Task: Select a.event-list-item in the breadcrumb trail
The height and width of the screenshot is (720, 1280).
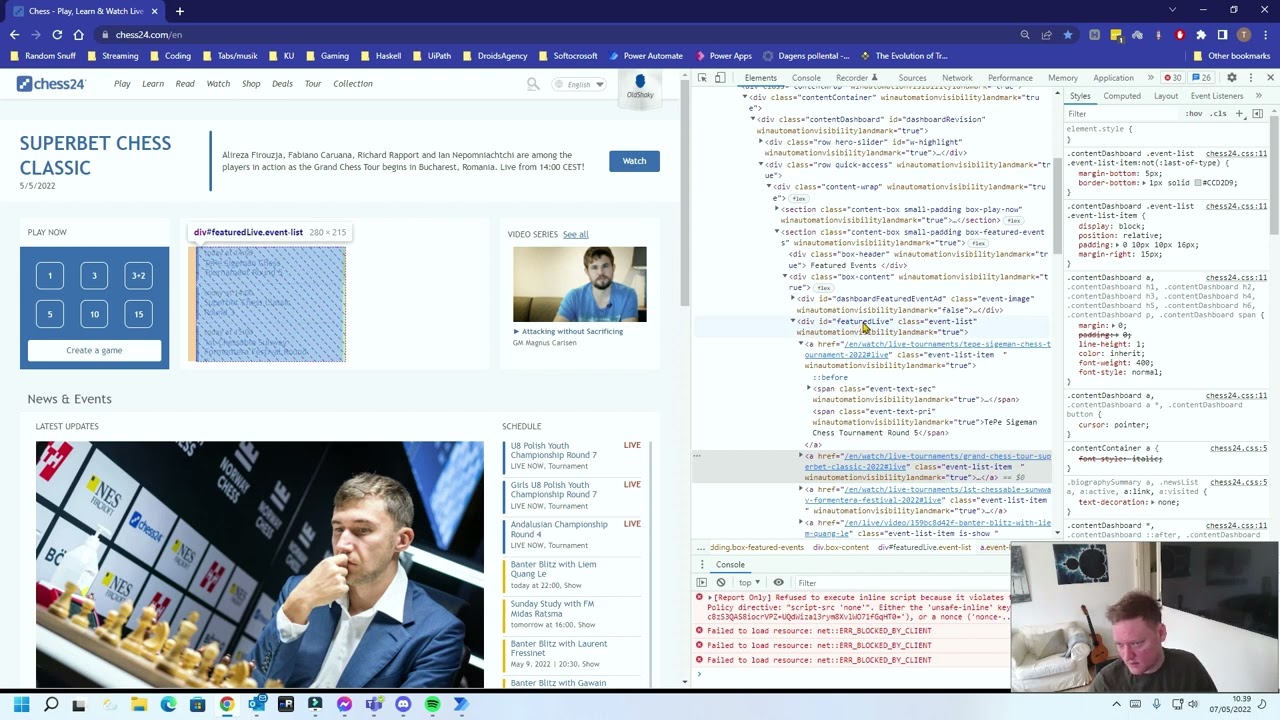Action: coord(996,548)
